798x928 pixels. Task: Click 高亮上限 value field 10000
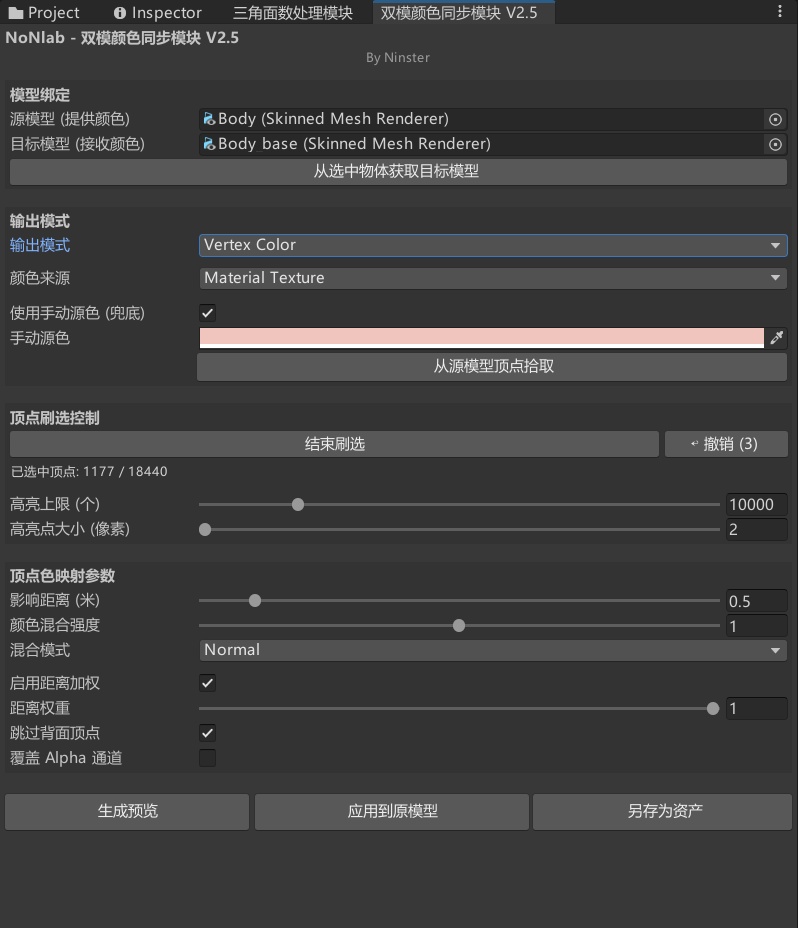pos(757,504)
